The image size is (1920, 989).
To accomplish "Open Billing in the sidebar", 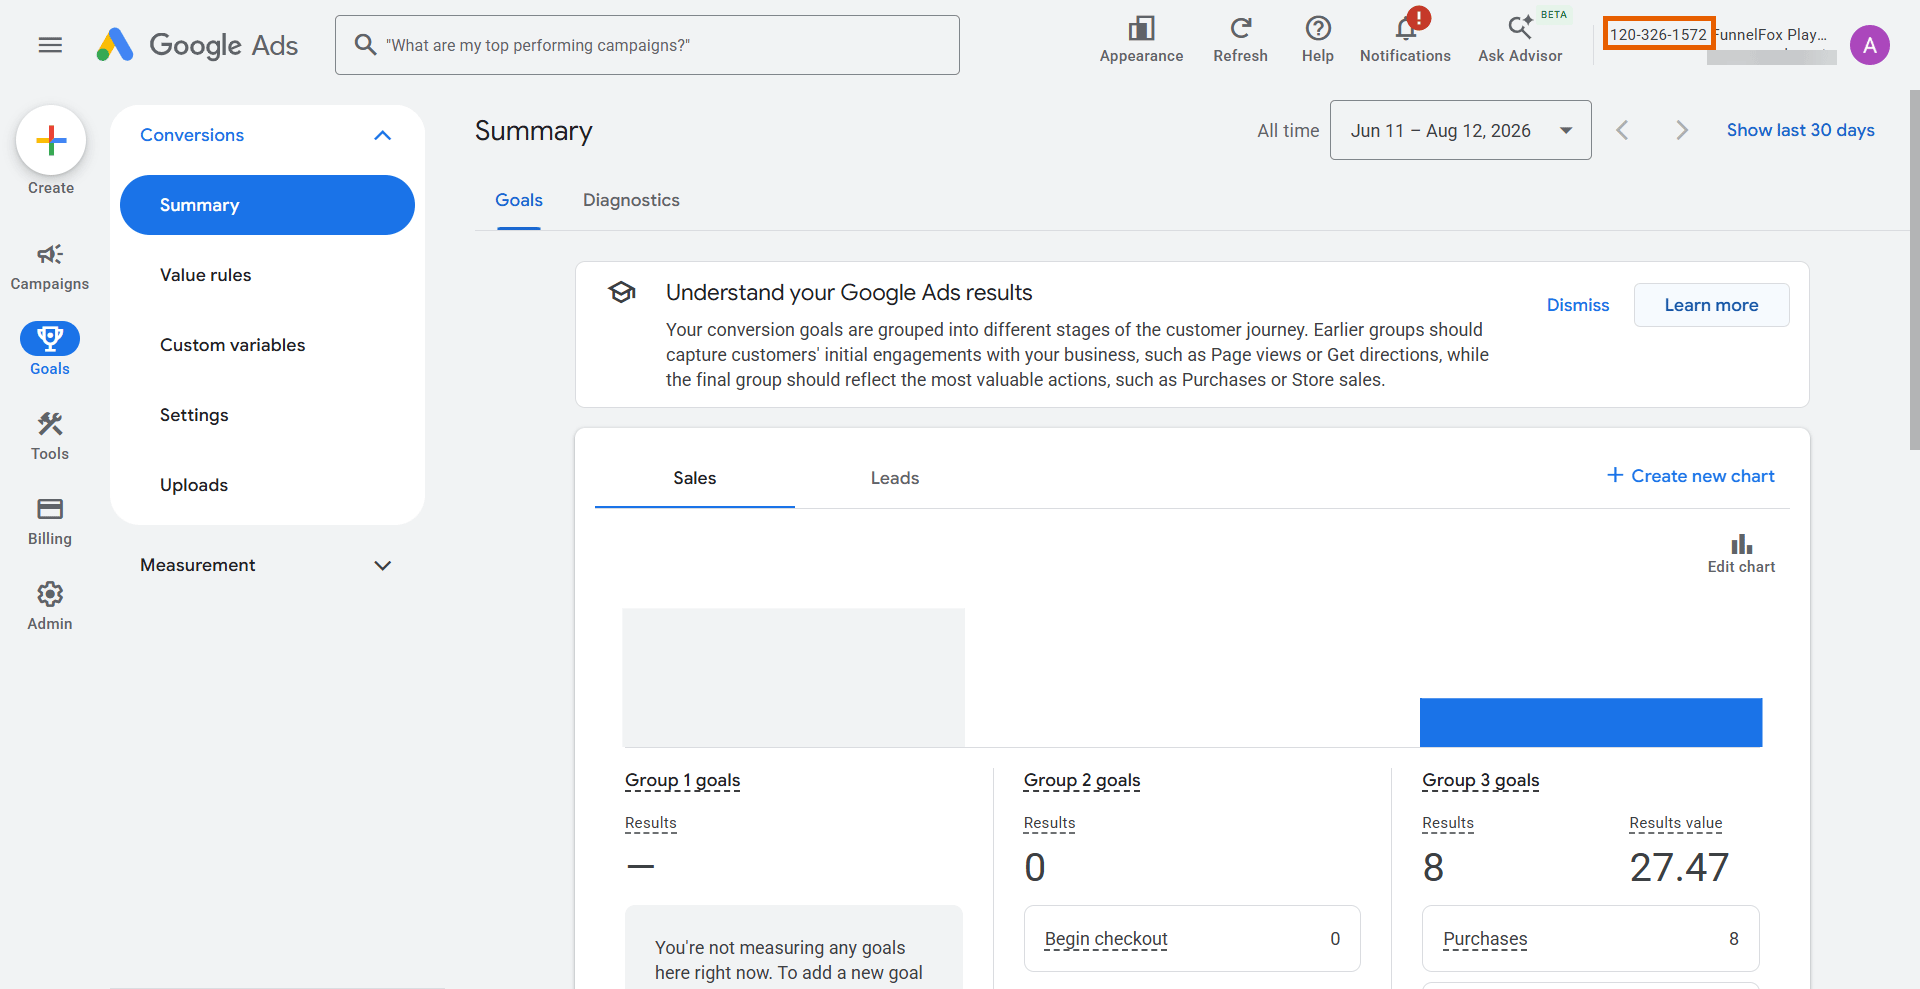I will (50, 522).
